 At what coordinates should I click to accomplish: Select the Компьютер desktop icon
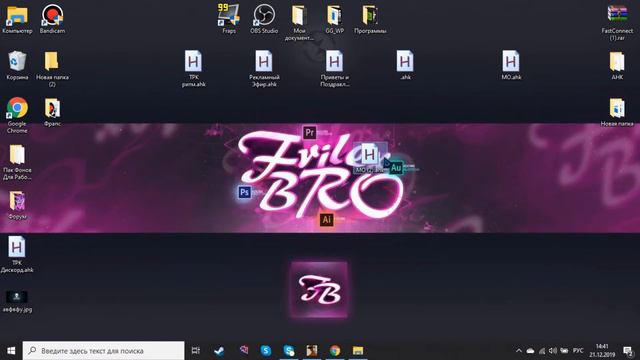[17, 19]
